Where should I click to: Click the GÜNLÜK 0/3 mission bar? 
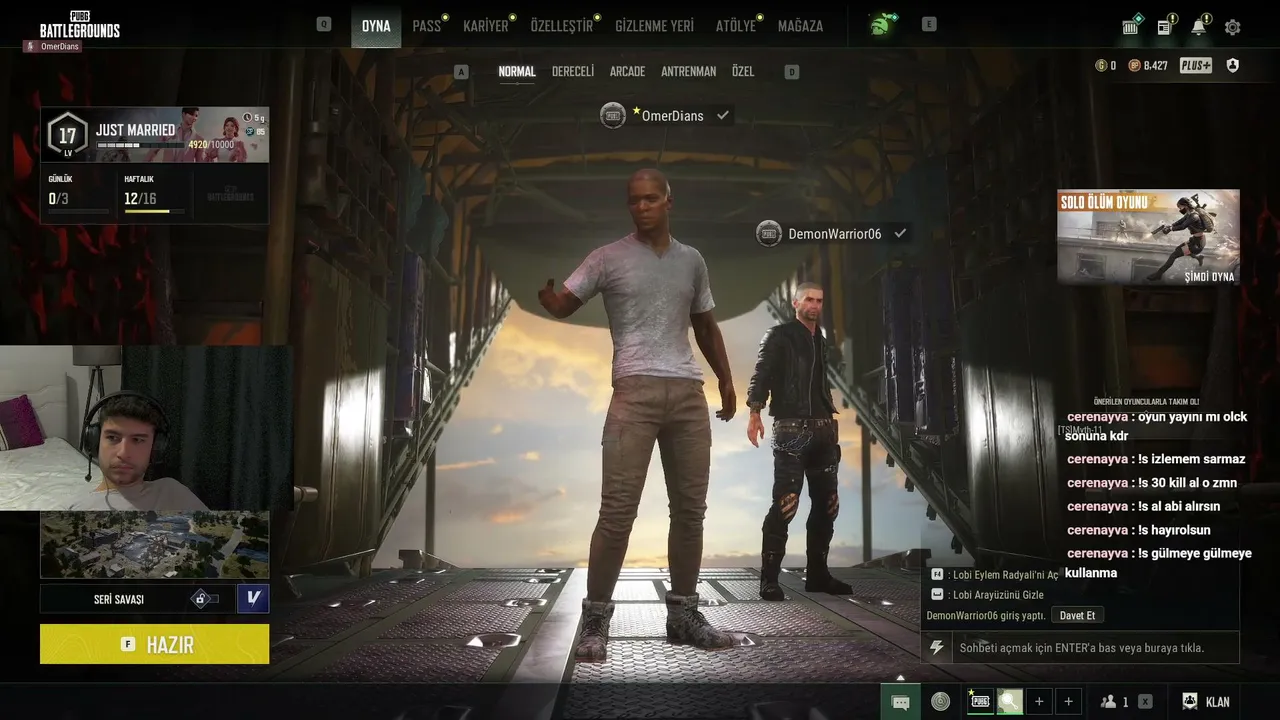point(78,211)
